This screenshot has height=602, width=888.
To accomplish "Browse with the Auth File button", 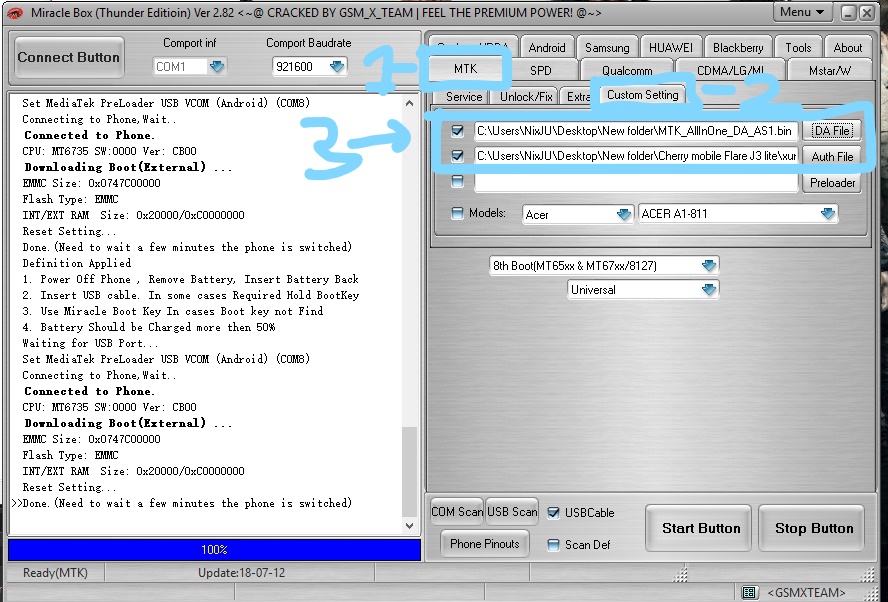I will (x=832, y=156).
